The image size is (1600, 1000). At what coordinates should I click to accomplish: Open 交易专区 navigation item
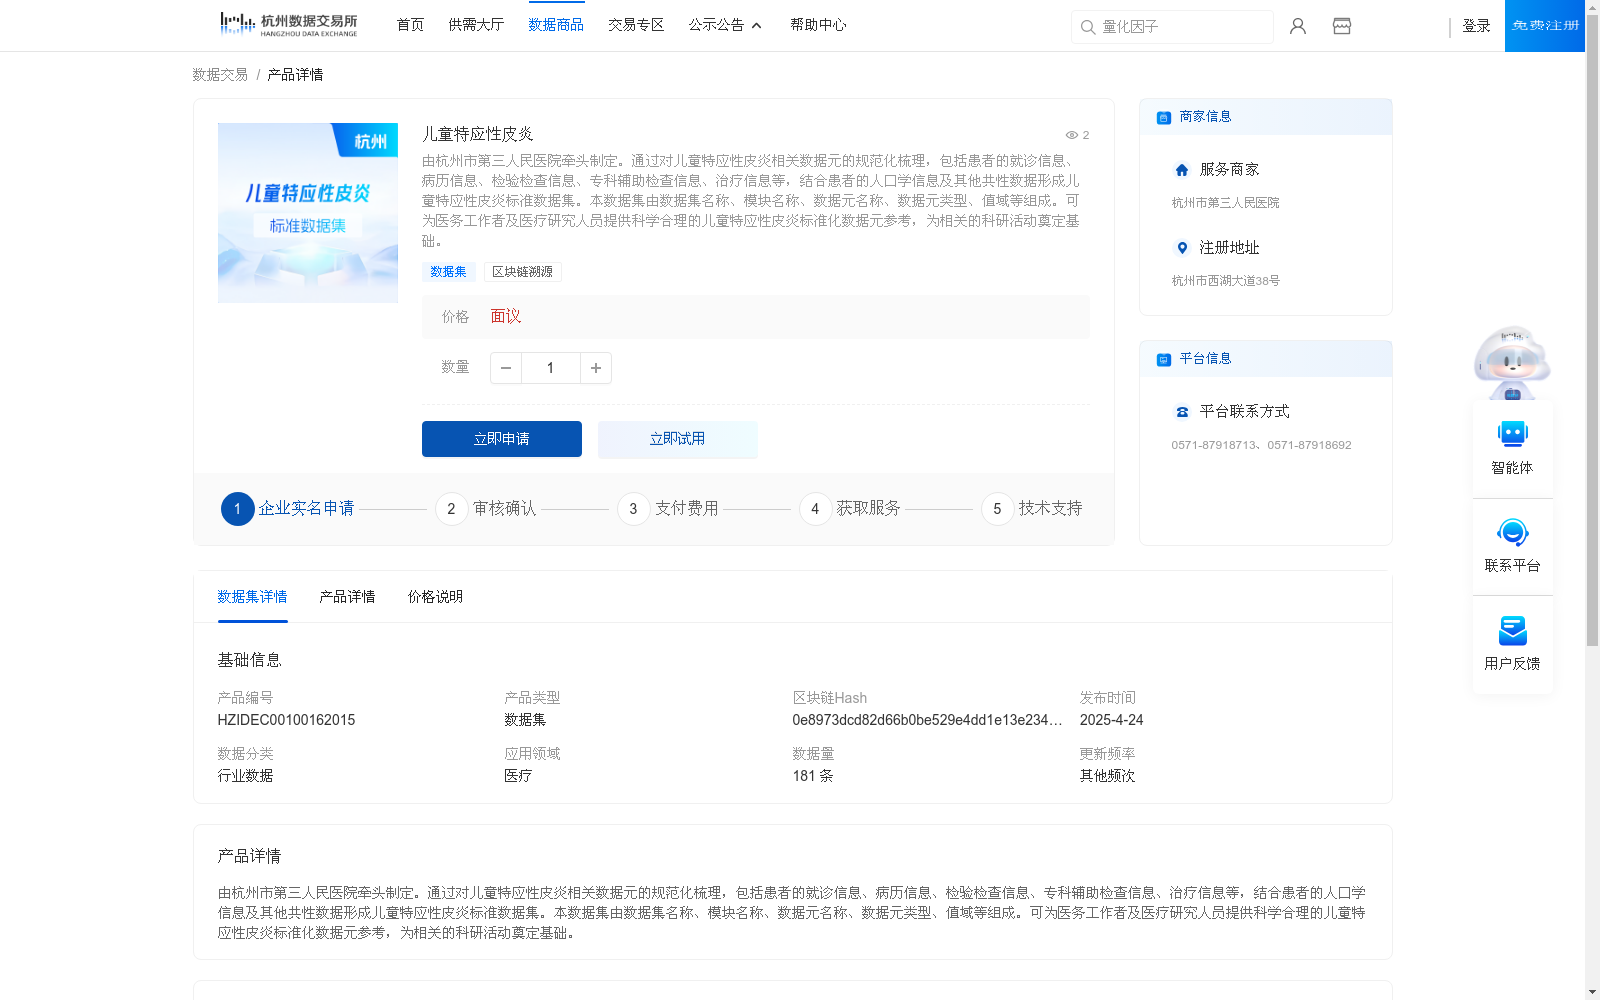coord(636,25)
